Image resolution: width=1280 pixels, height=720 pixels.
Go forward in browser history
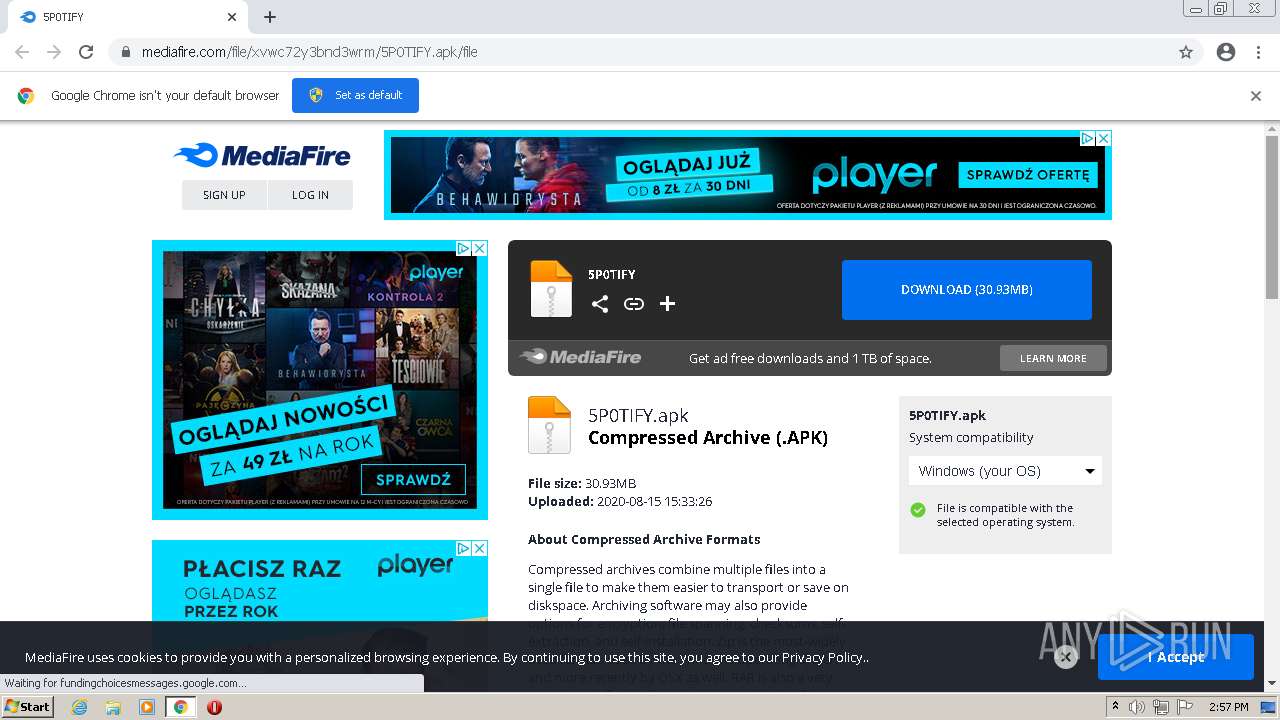tap(54, 52)
